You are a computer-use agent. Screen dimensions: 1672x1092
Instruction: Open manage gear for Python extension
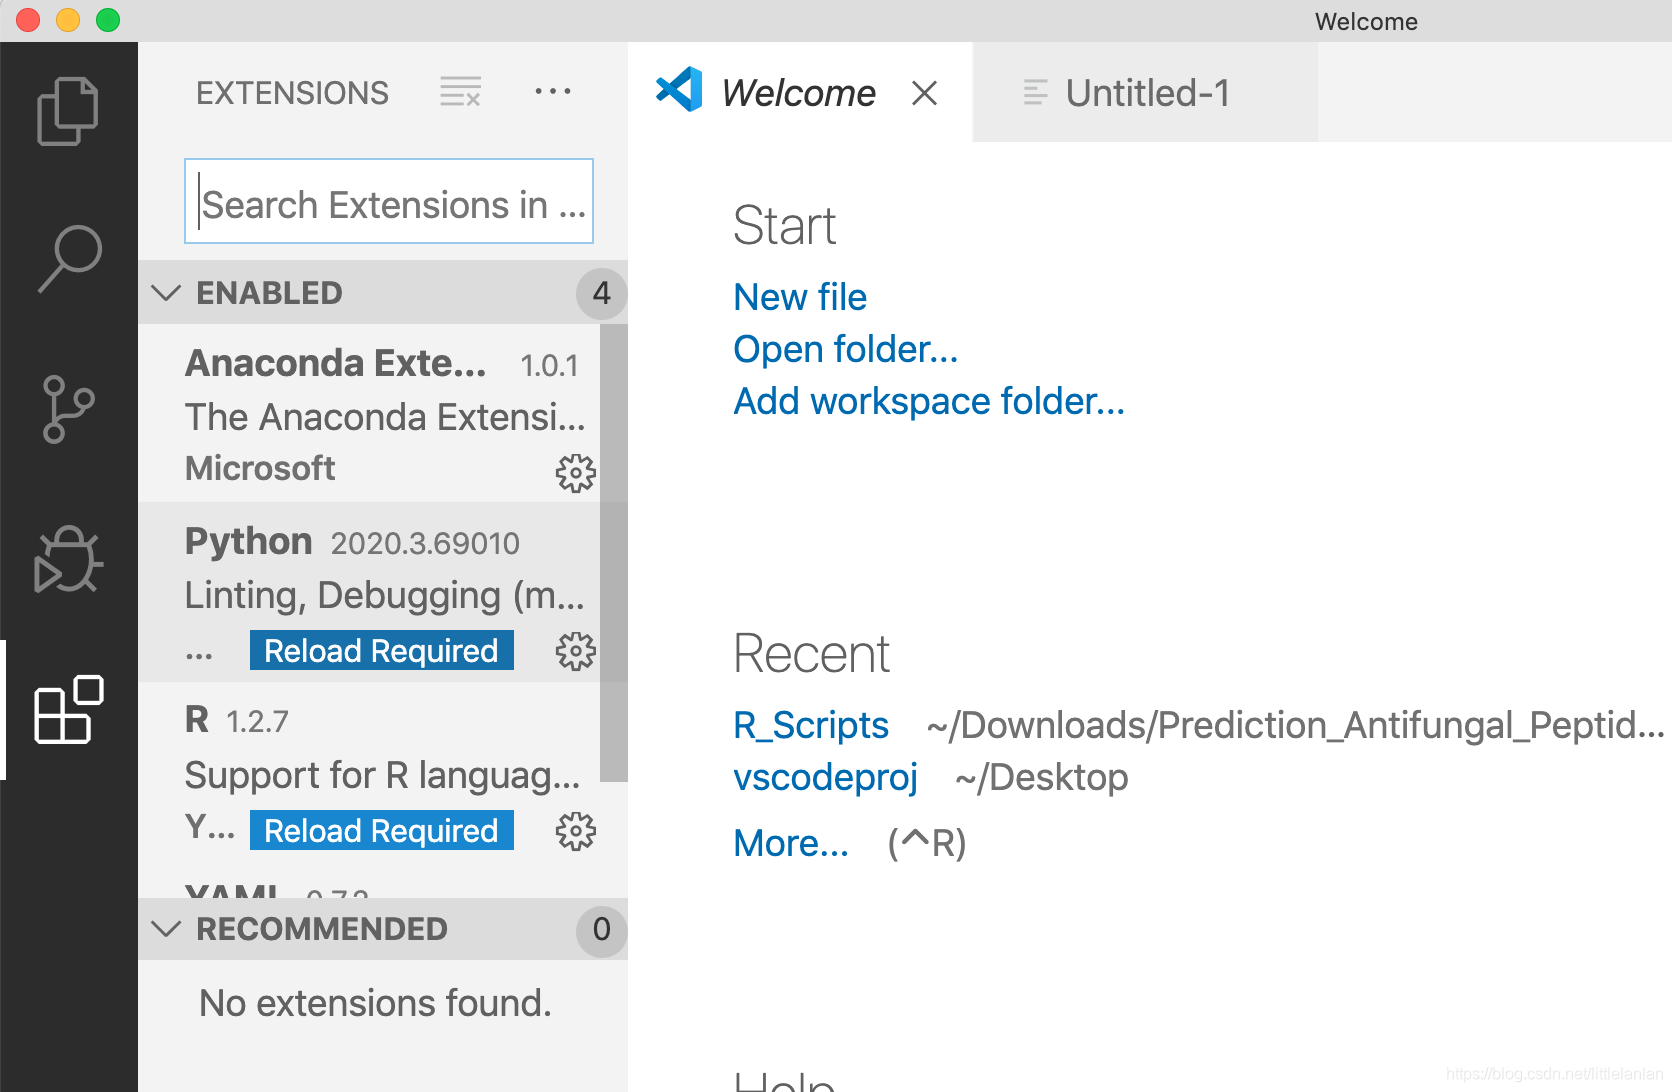click(575, 651)
